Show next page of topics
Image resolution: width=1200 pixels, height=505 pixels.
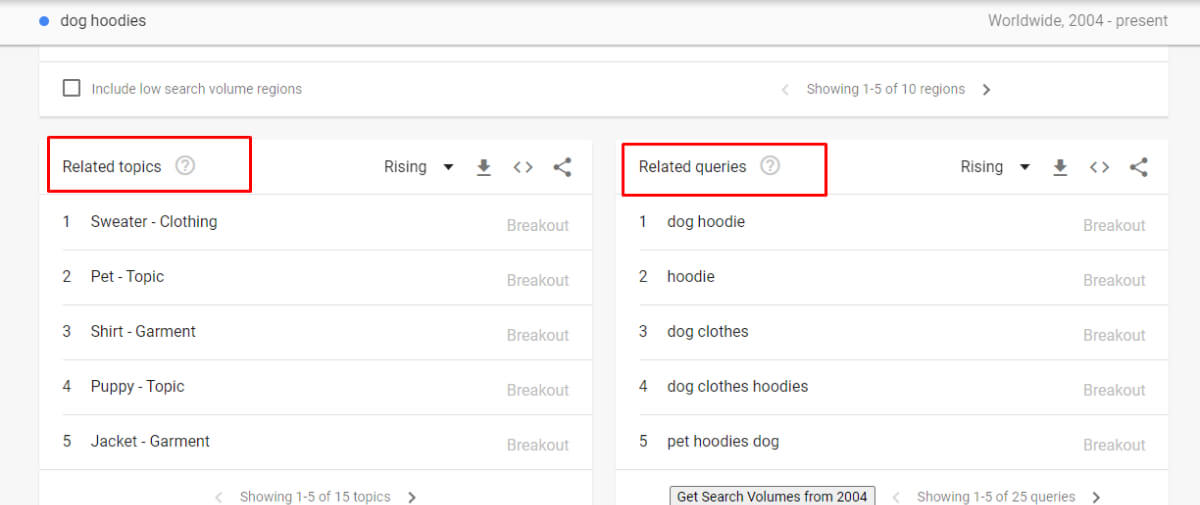click(412, 496)
